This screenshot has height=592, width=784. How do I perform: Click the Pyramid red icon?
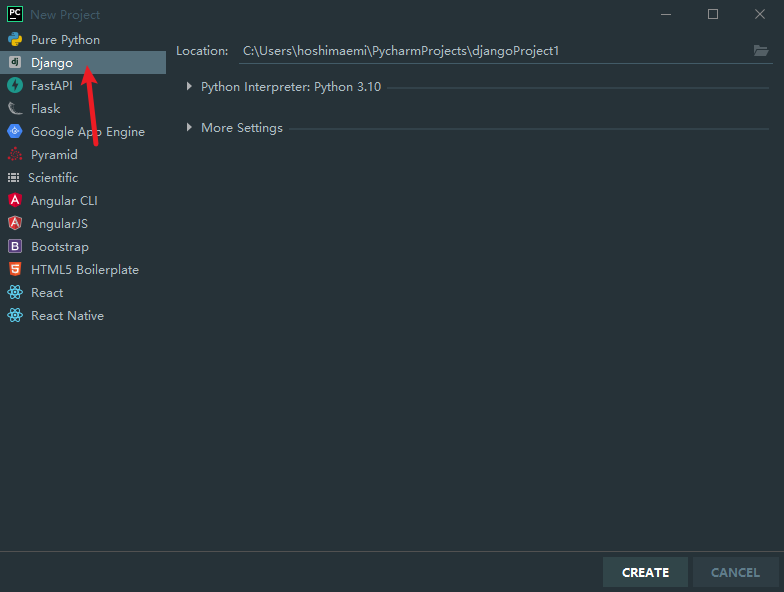tap(15, 154)
